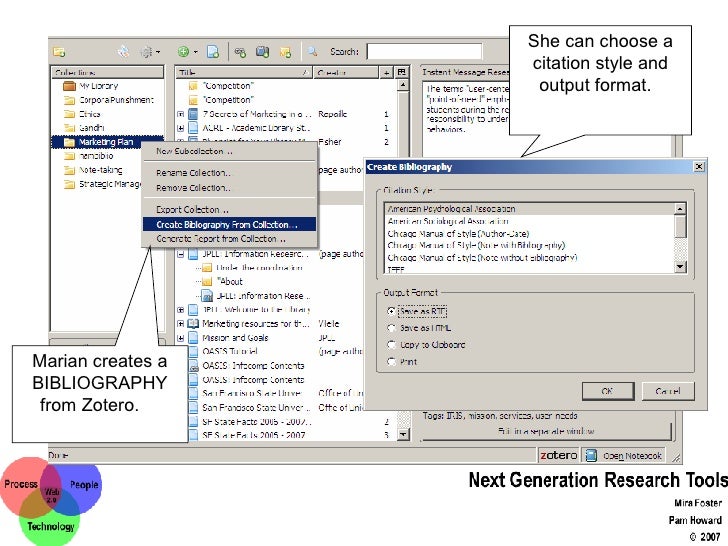Choose Export Collection menu entry

coord(230,209)
